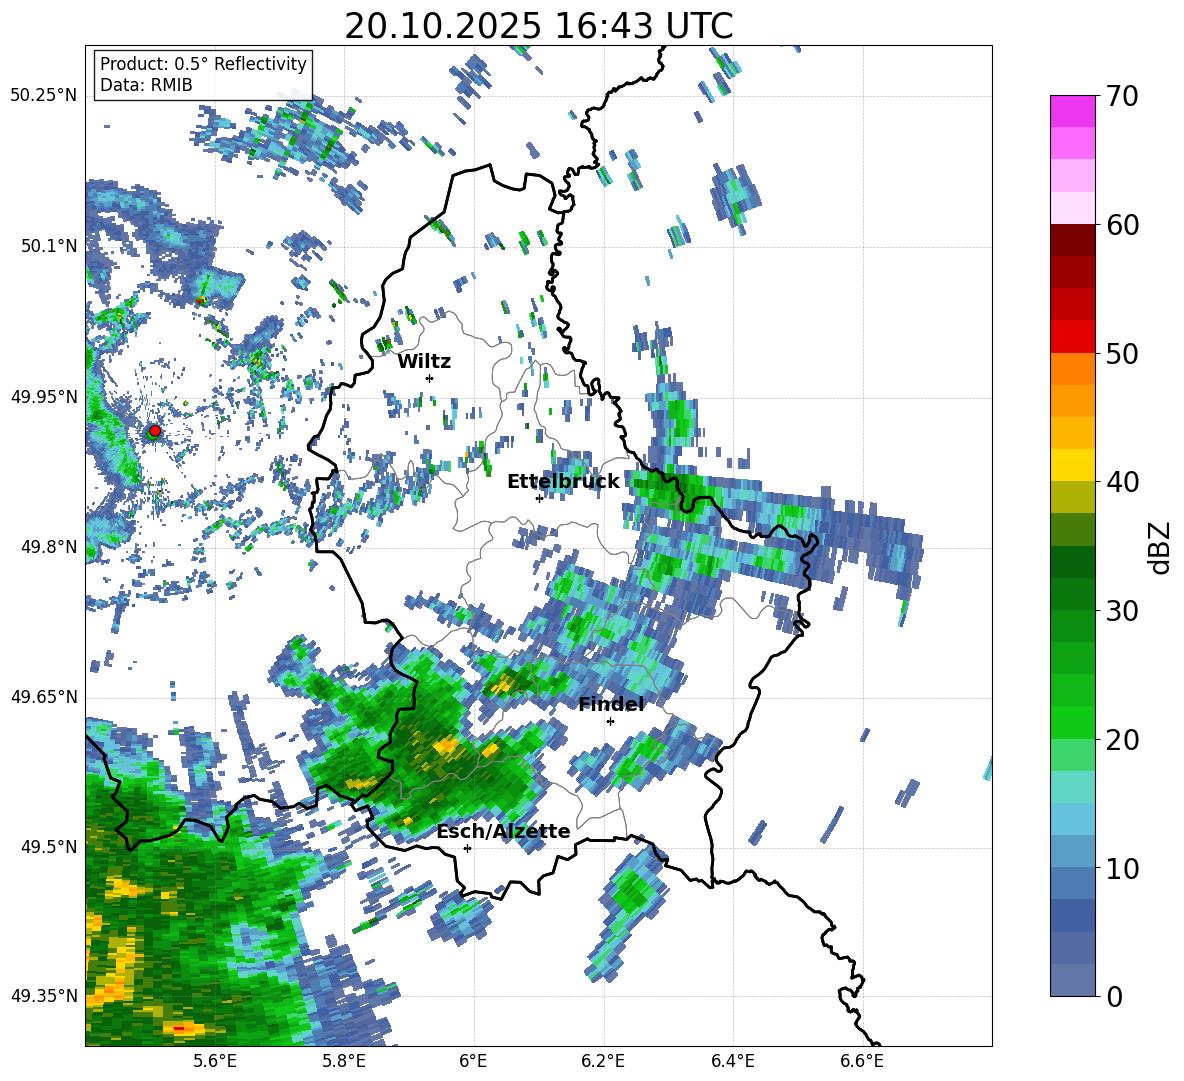The height and width of the screenshot is (1081, 1184).
Task: Click the 6.2°E longitude label
Action: 603,1061
